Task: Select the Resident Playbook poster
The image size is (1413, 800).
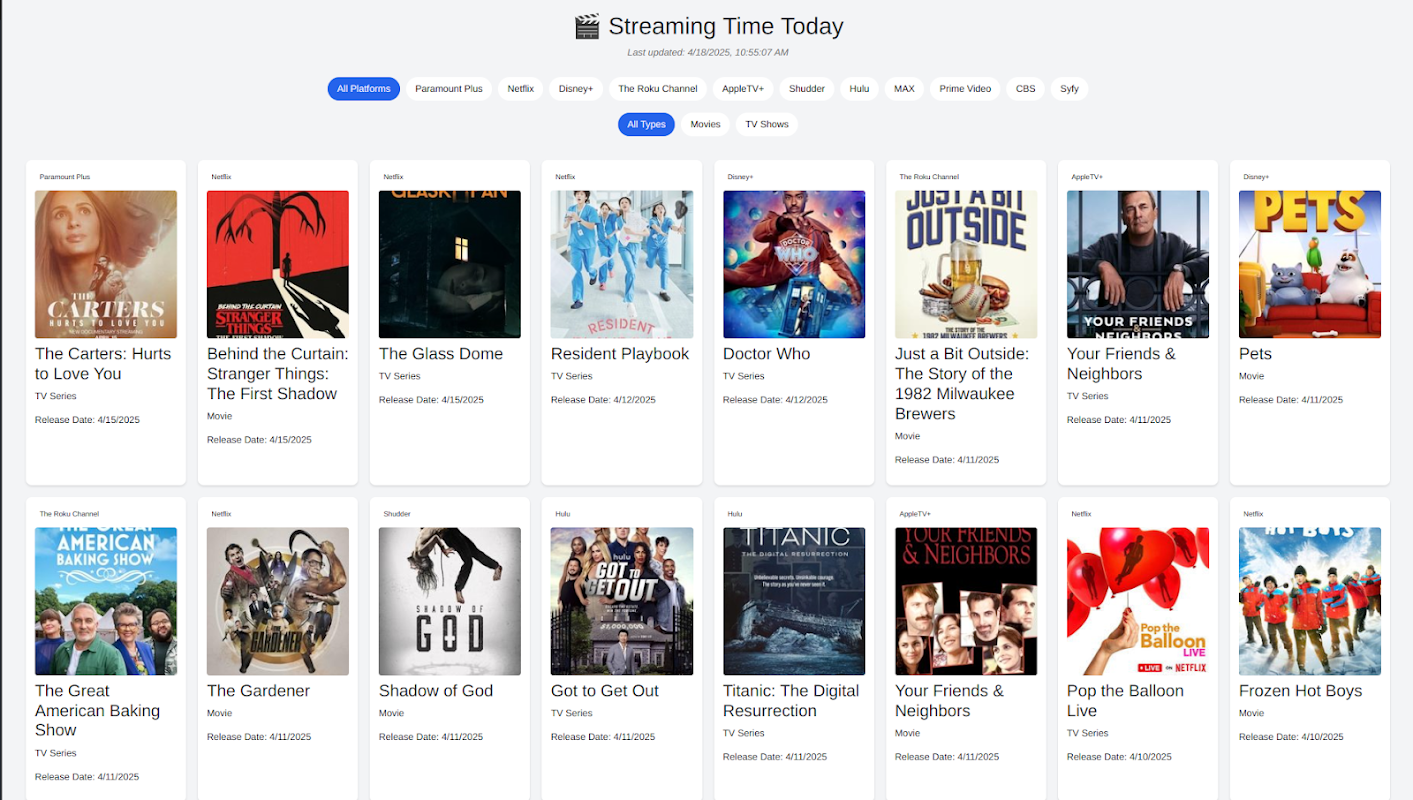Action: (622, 265)
